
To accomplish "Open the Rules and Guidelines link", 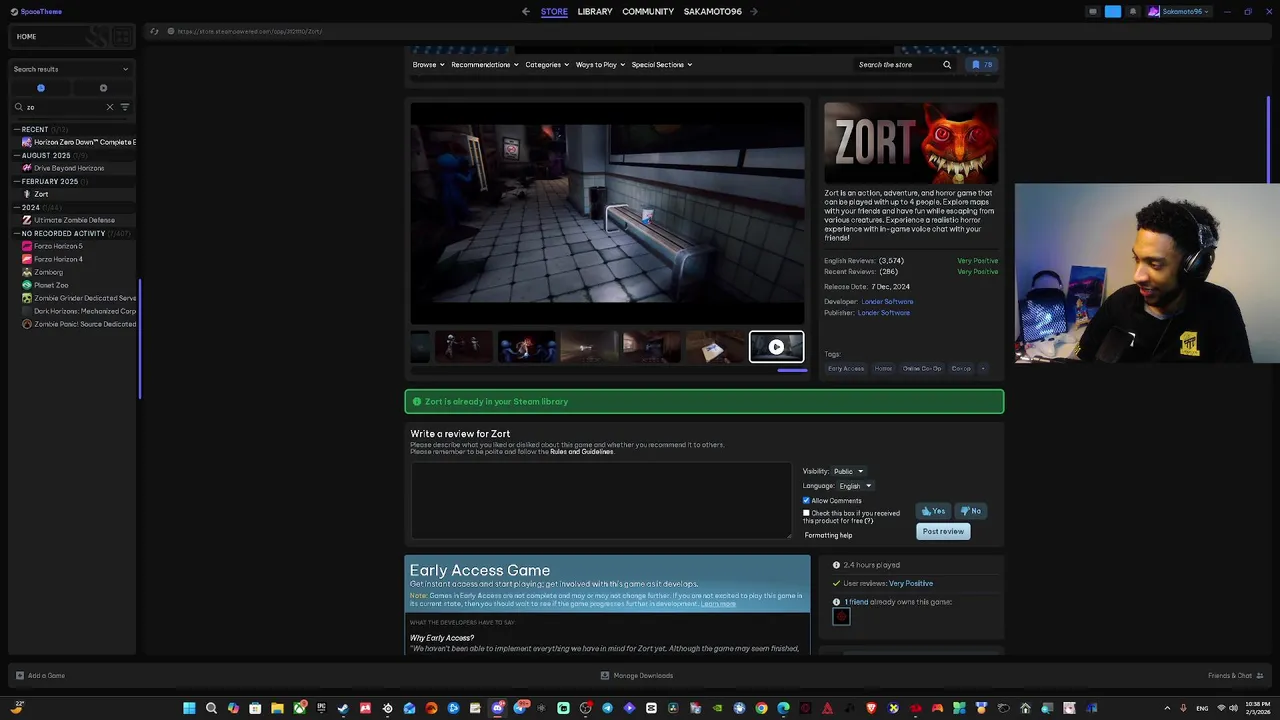I will pyautogui.click(x=582, y=452).
